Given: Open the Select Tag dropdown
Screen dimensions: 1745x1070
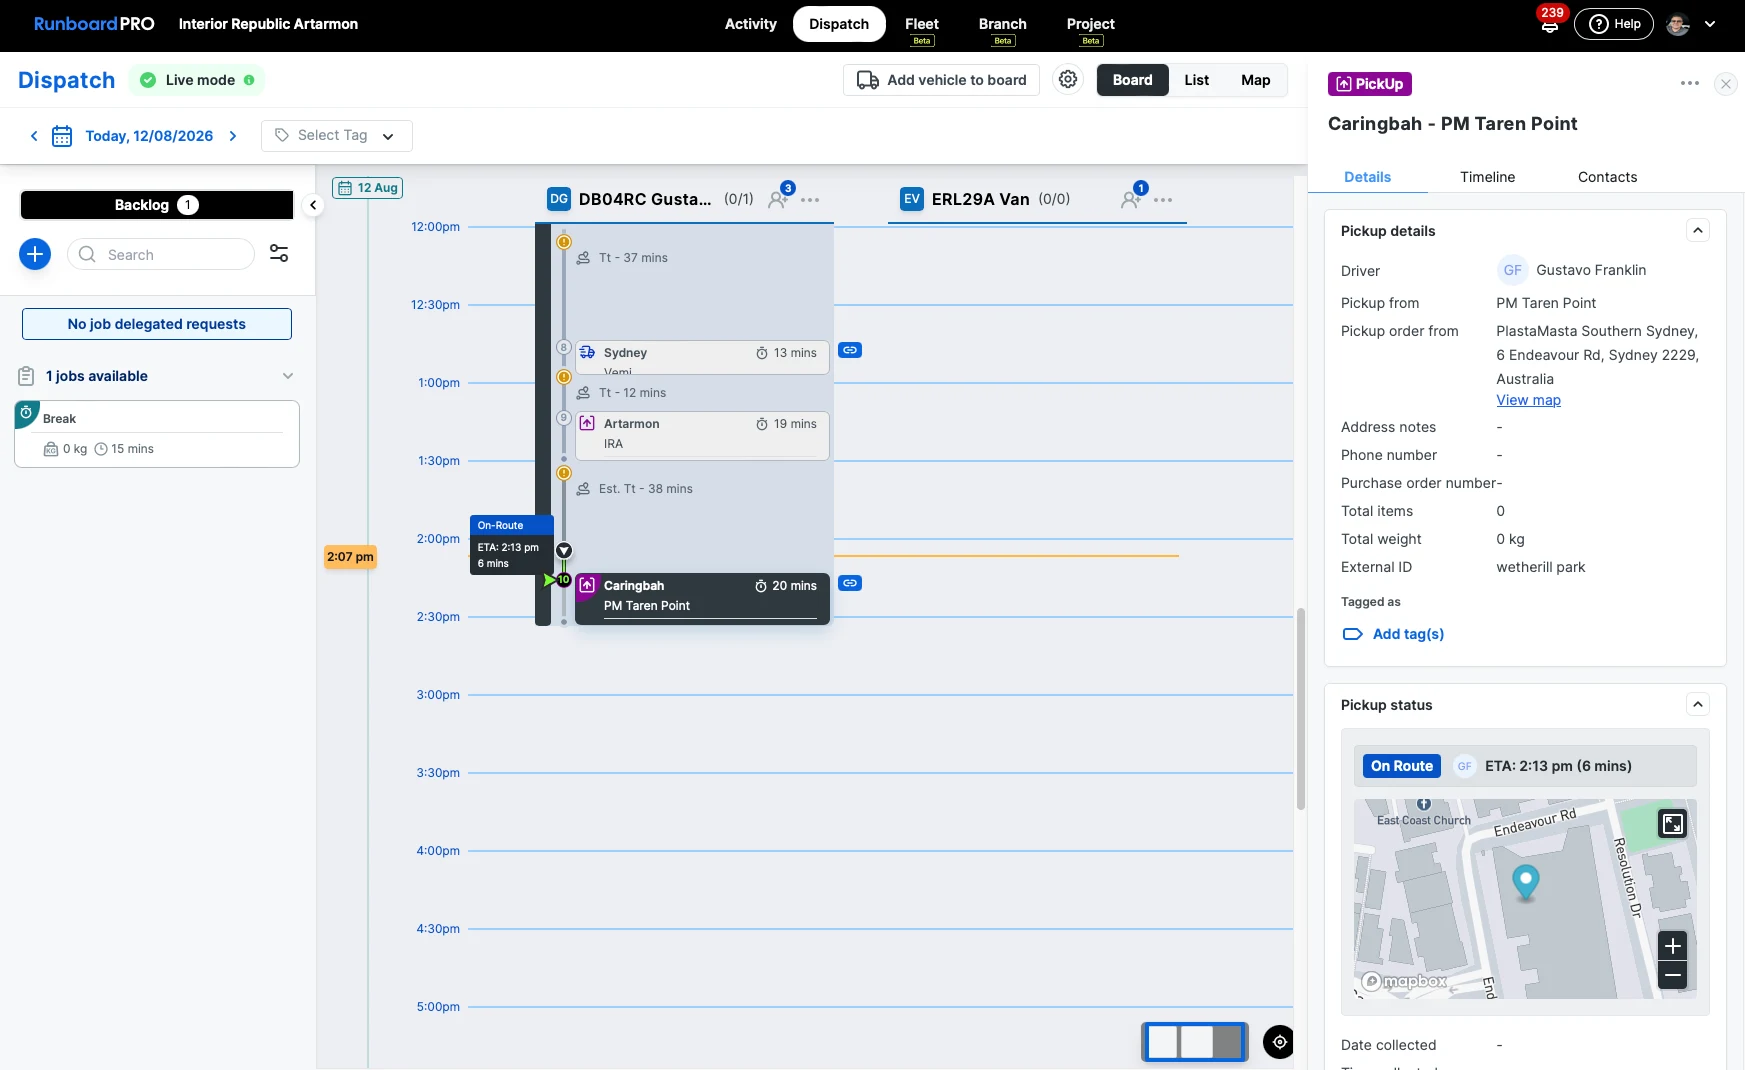Looking at the screenshot, I should [336, 136].
